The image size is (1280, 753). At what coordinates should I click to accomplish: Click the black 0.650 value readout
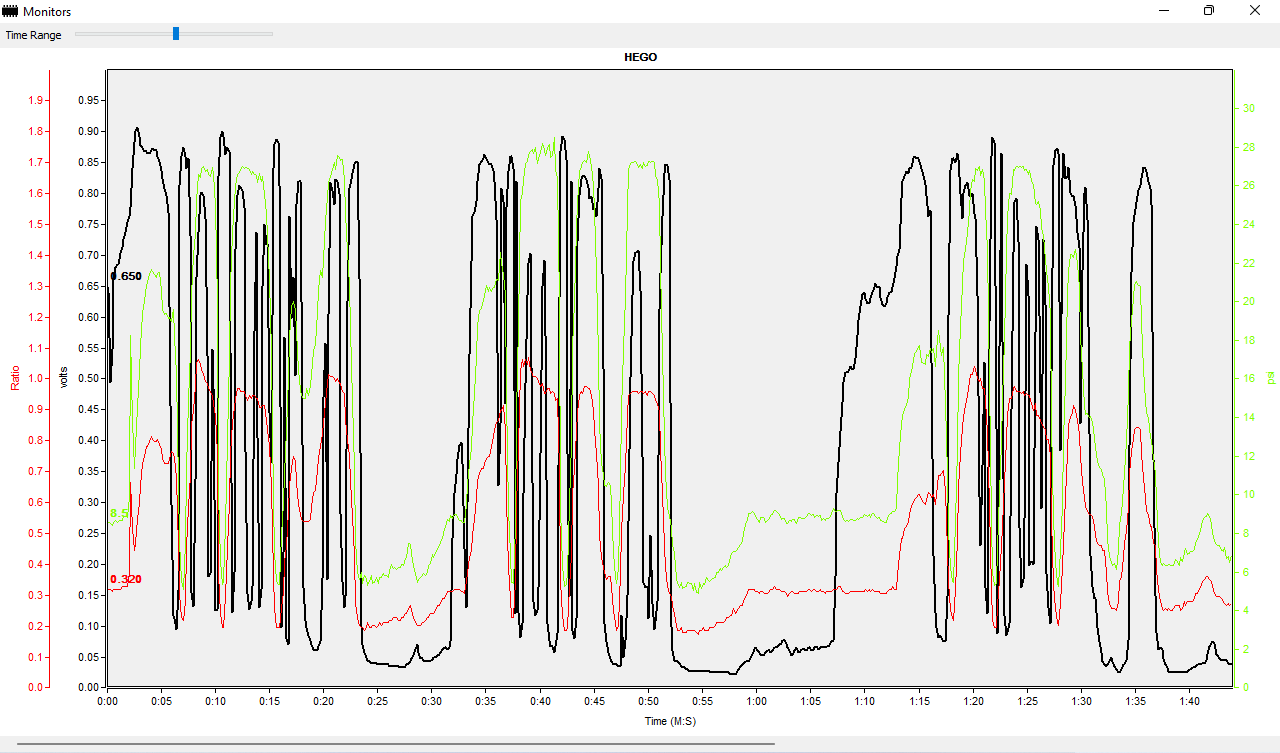[x=127, y=276]
